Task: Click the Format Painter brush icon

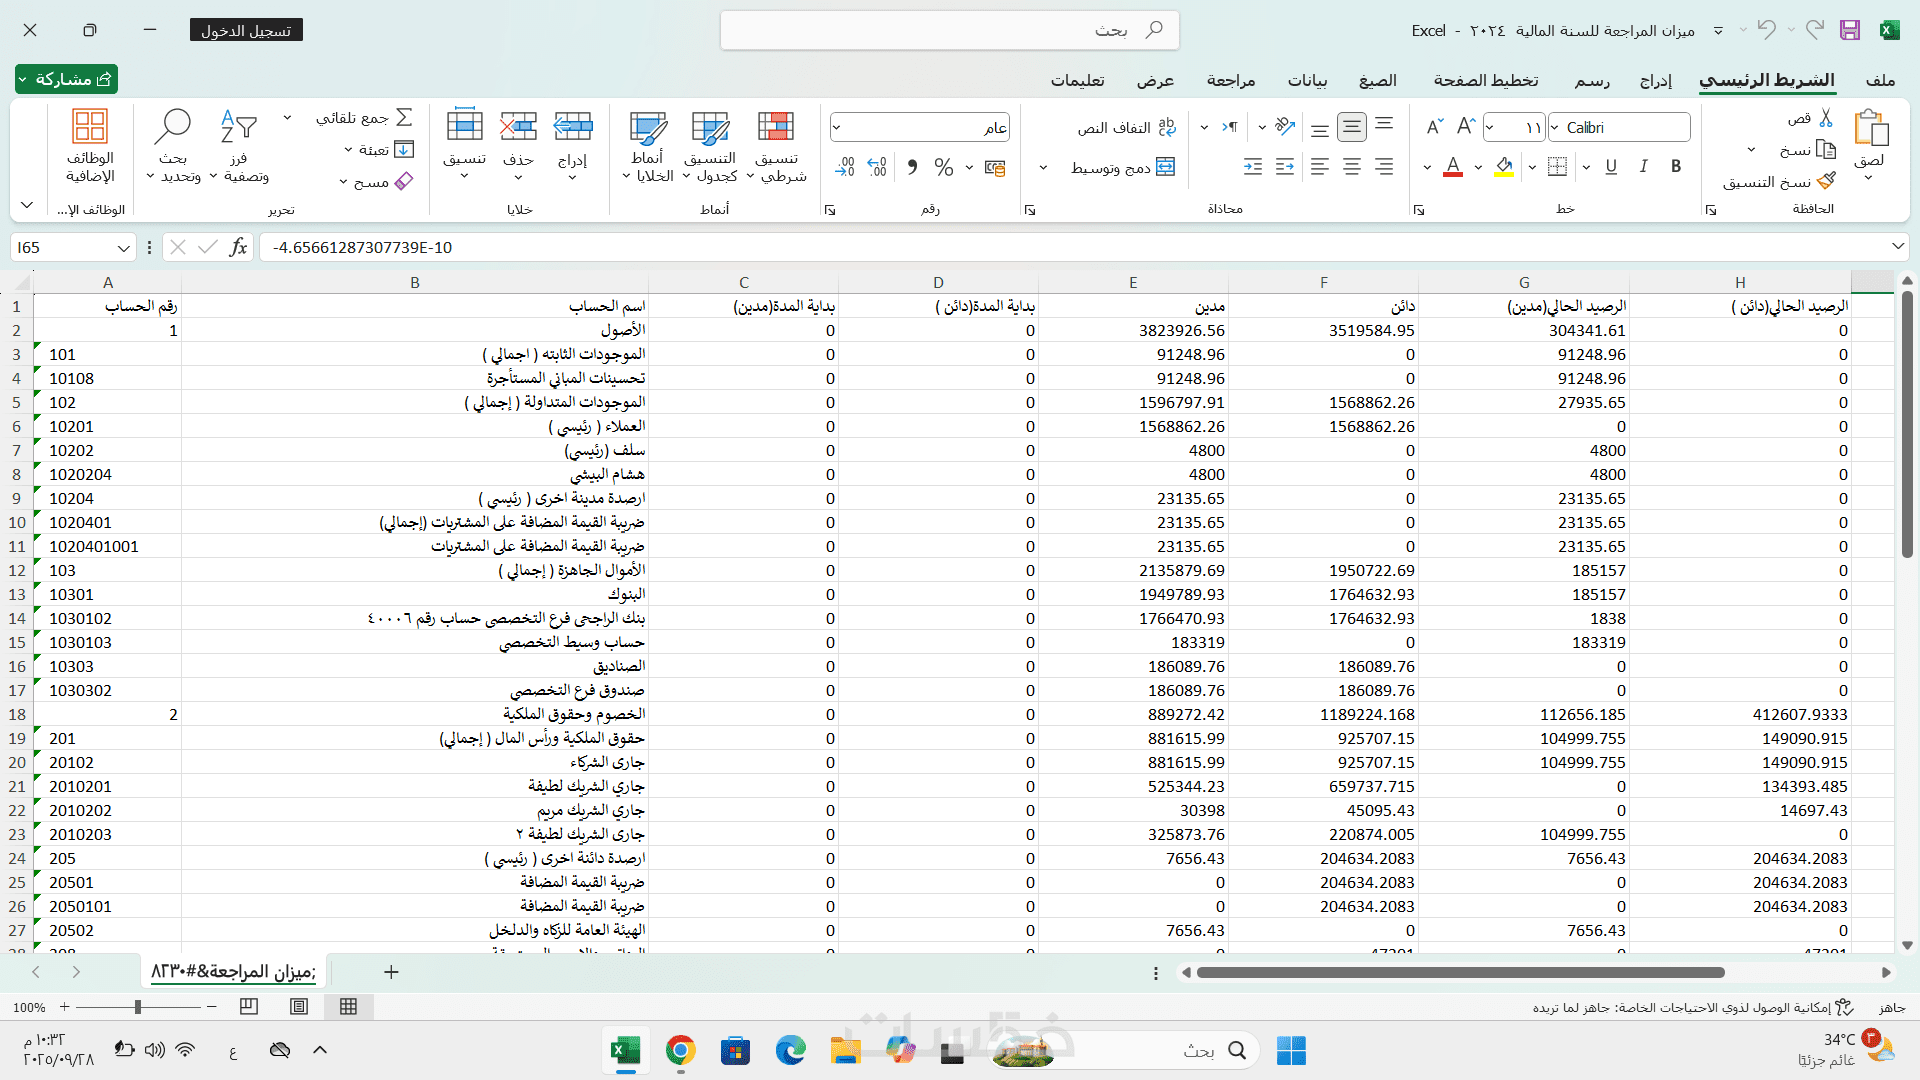Action: point(1826,181)
